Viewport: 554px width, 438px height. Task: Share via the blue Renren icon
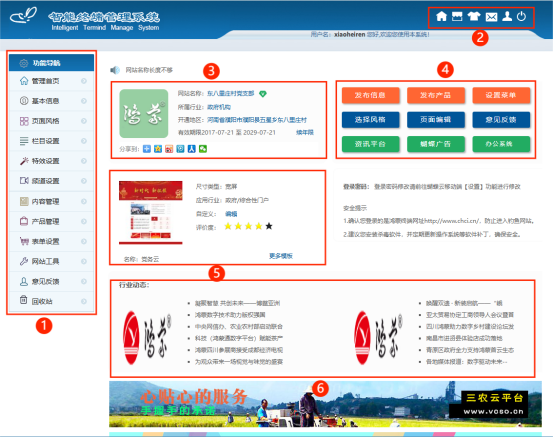(191, 149)
